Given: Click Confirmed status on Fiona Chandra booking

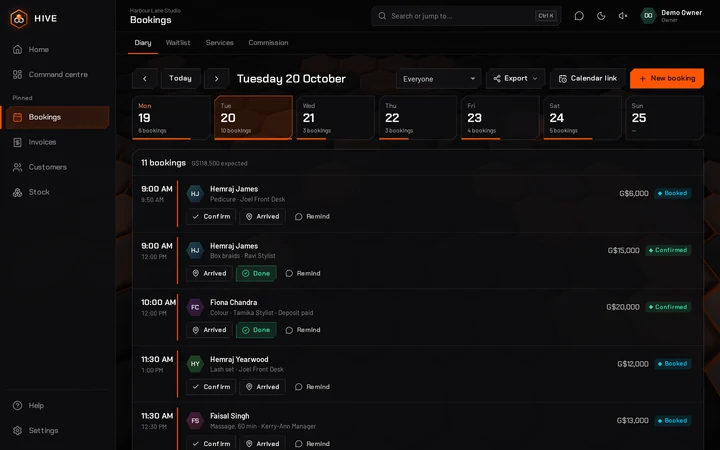Looking at the screenshot, I should point(668,307).
